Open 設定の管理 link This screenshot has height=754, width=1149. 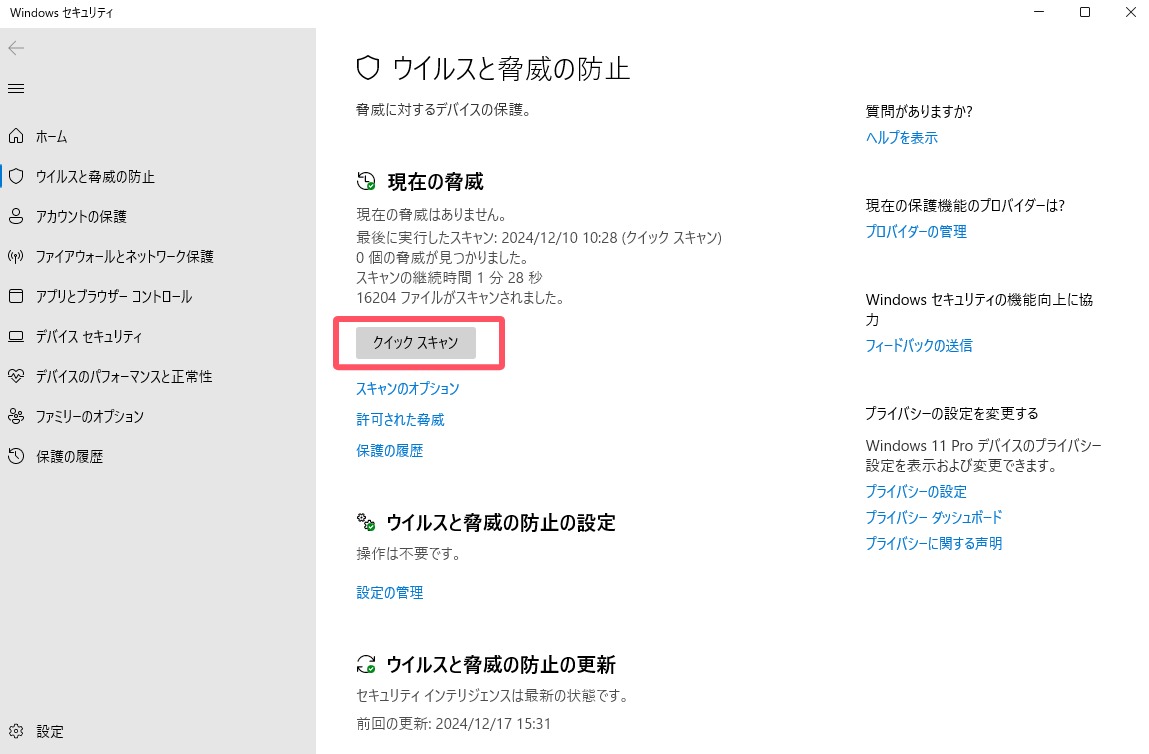click(390, 592)
